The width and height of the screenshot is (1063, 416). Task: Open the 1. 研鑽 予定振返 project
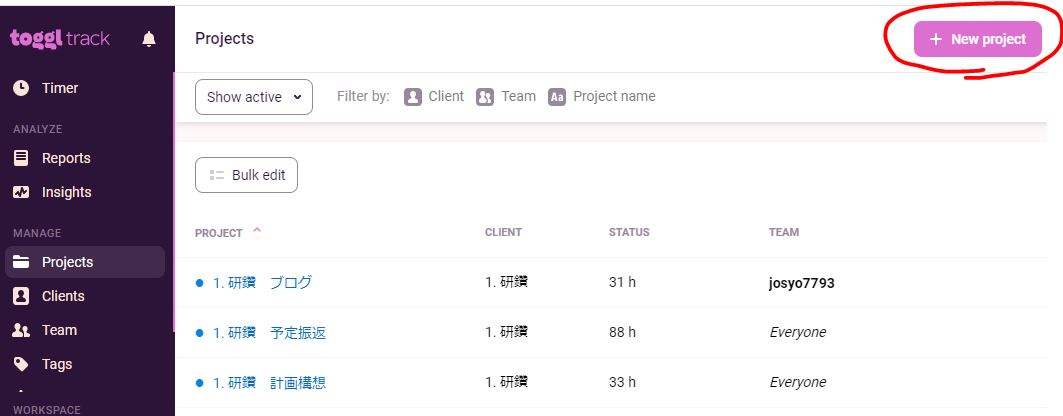click(269, 333)
